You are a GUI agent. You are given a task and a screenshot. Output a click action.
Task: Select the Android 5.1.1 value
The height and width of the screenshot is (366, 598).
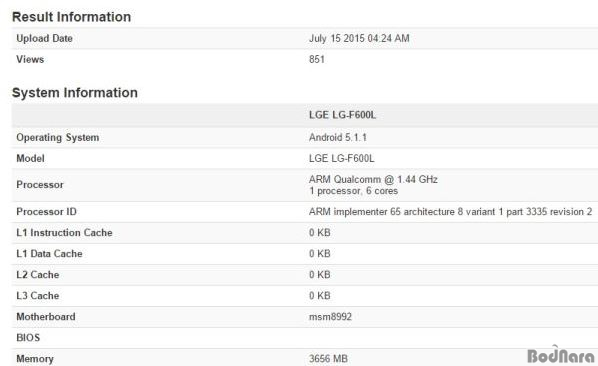pyautogui.click(x=338, y=137)
